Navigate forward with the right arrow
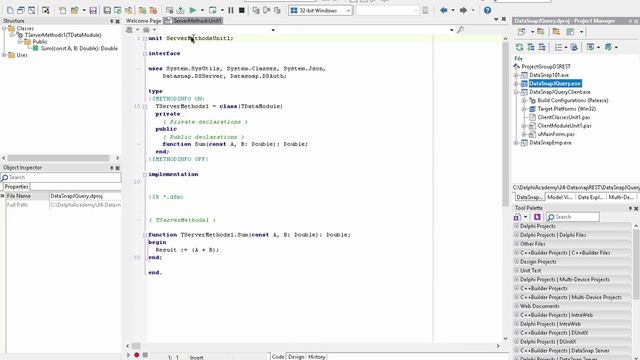The image size is (640, 360). pyautogui.click(x=463, y=10)
